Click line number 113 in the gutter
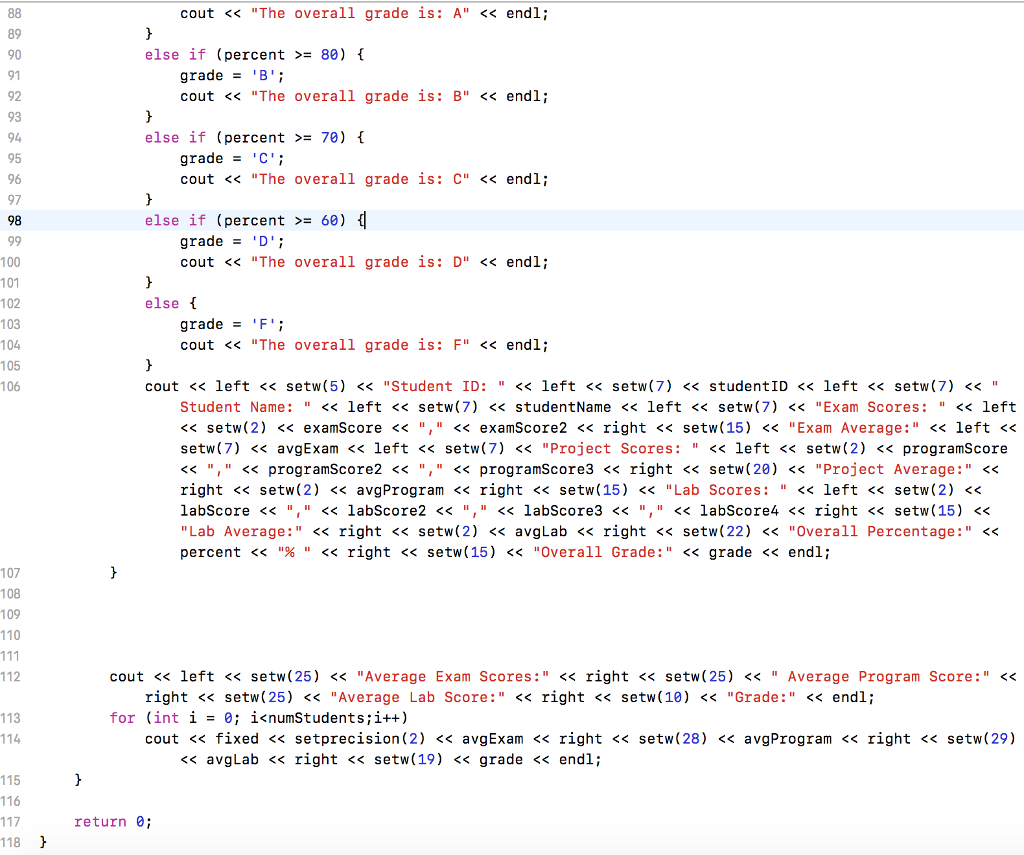Viewport: 1024px width, 855px height. [10, 718]
